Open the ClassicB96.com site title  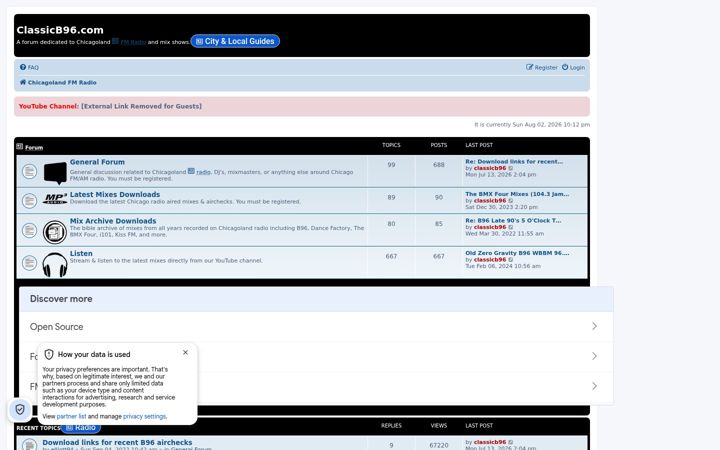pyautogui.click(x=60, y=30)
